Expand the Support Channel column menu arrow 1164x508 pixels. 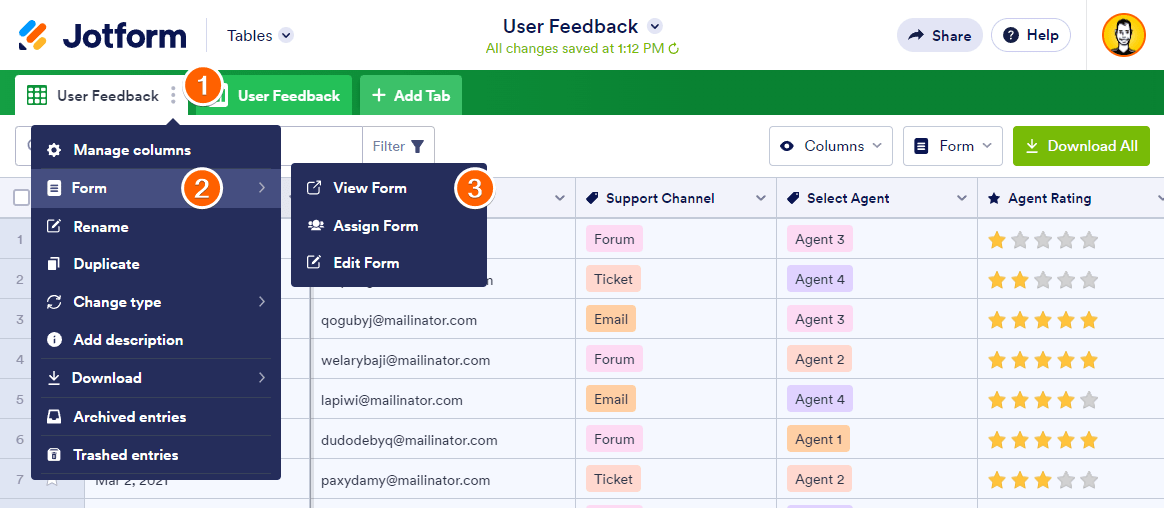(x=761, y=199)
